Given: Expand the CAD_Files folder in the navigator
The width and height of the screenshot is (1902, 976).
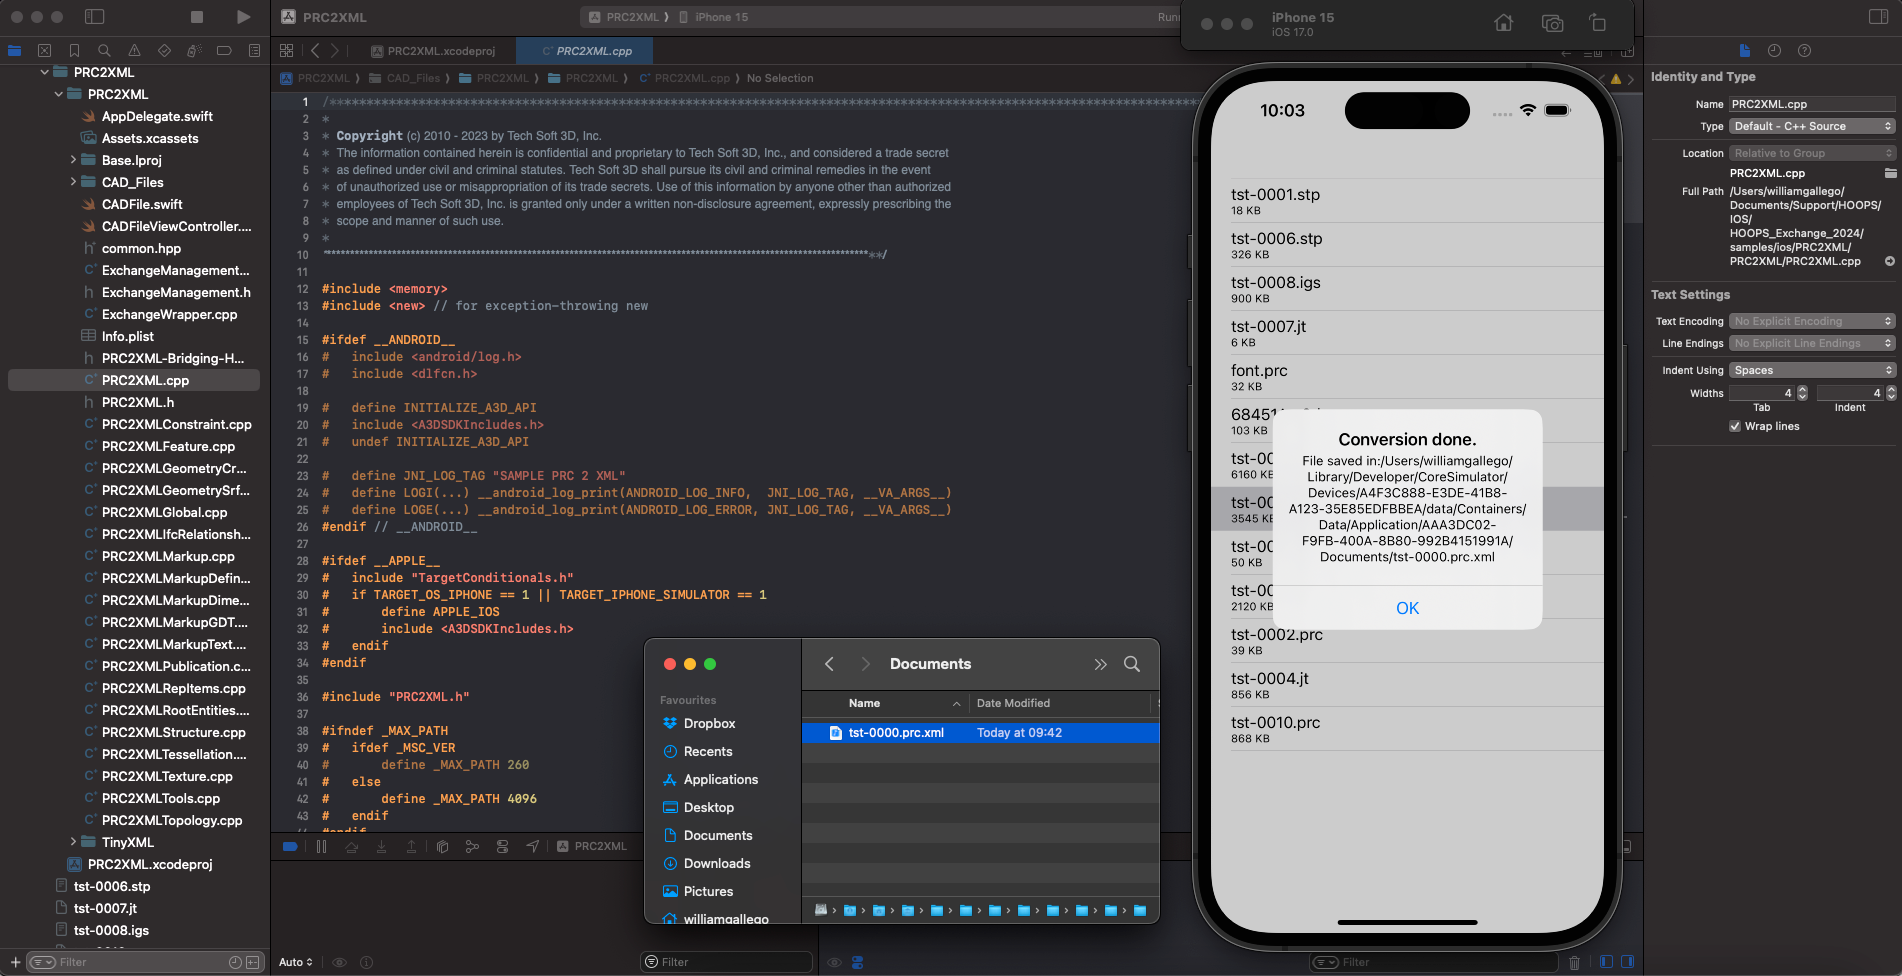Looking at the screenshot, I should tap(72, 182).
